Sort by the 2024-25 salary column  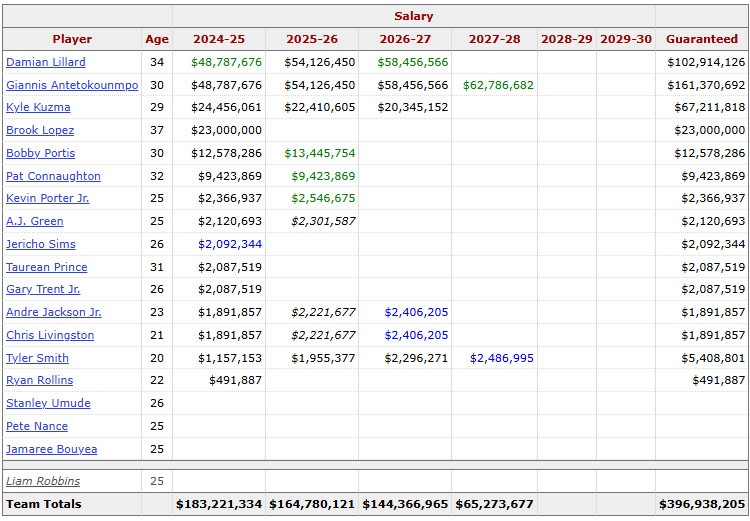point(218,39)
